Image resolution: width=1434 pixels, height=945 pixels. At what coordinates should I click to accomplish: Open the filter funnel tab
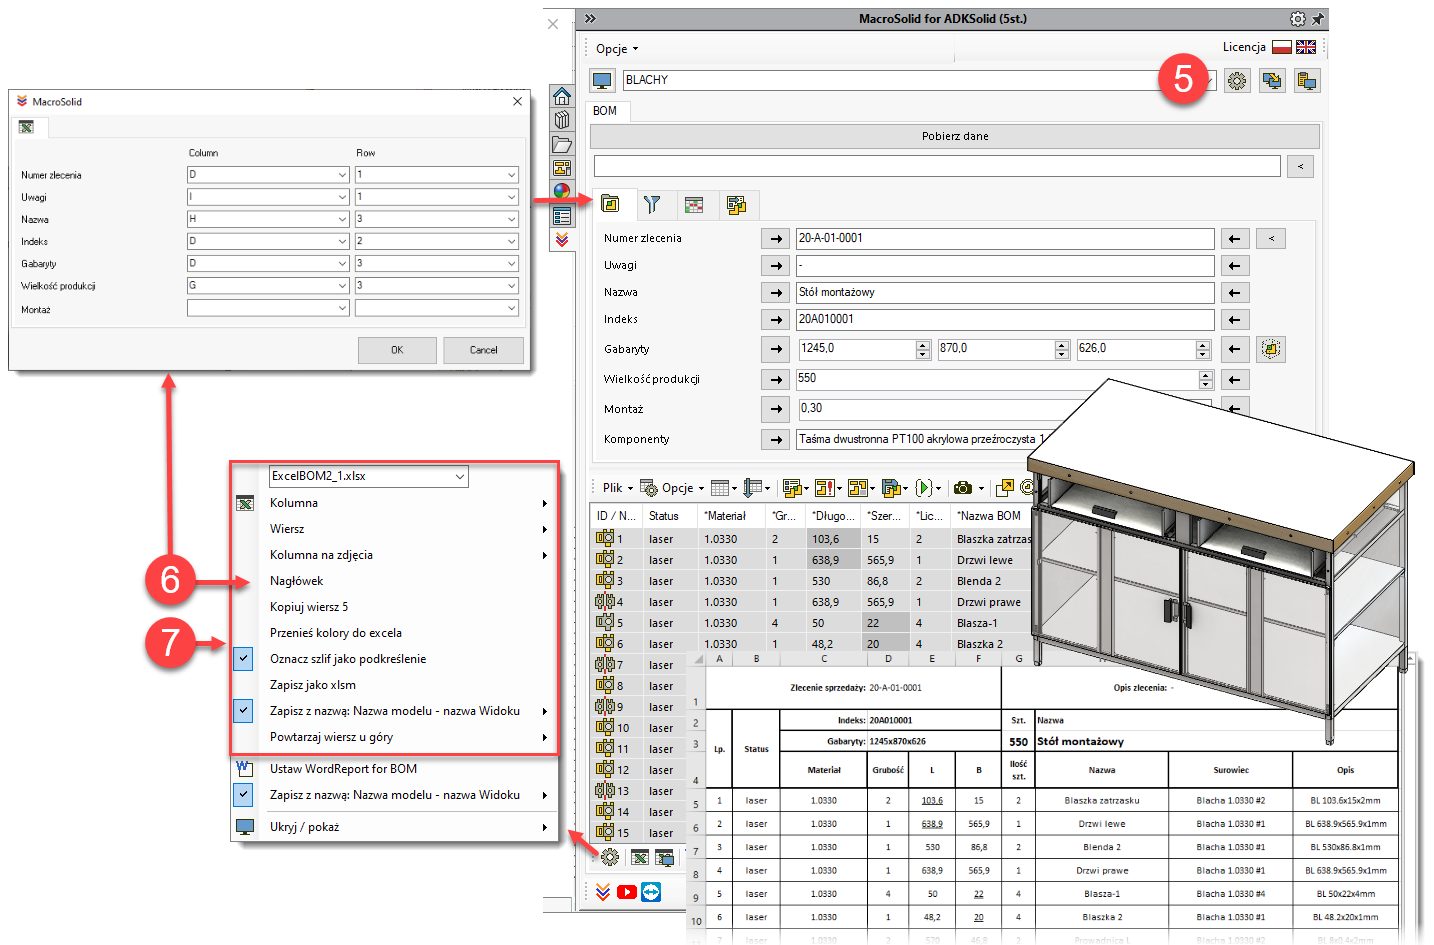pos(652,205)
